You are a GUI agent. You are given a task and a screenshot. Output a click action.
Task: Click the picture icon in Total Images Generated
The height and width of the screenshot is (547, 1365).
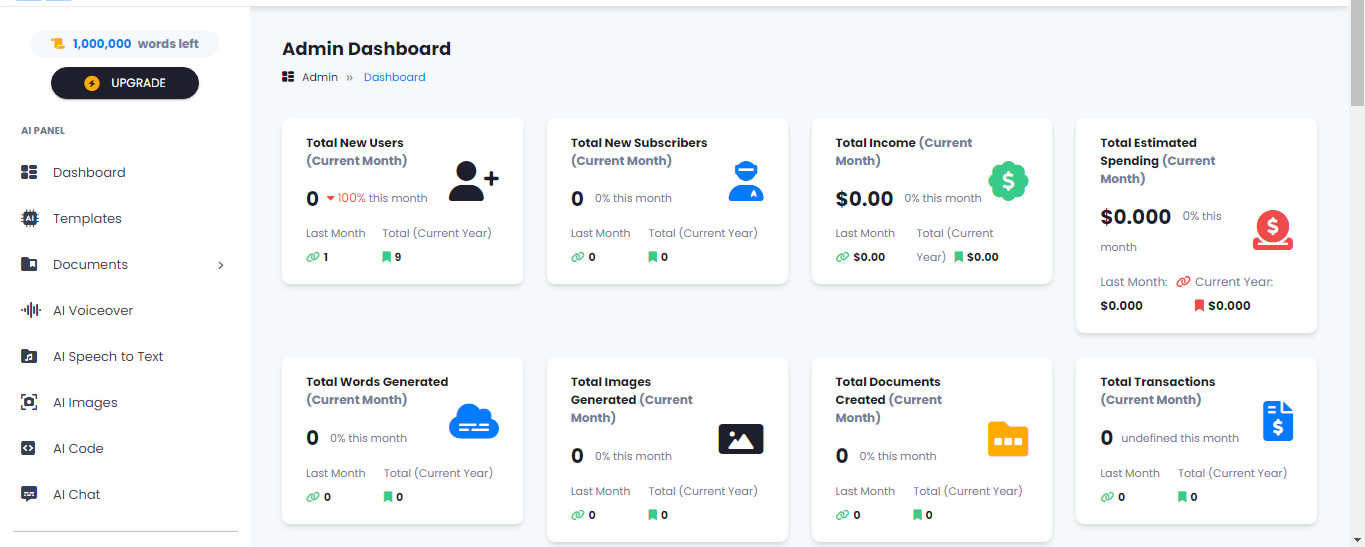pyautogui.click(x=740, y=439)
